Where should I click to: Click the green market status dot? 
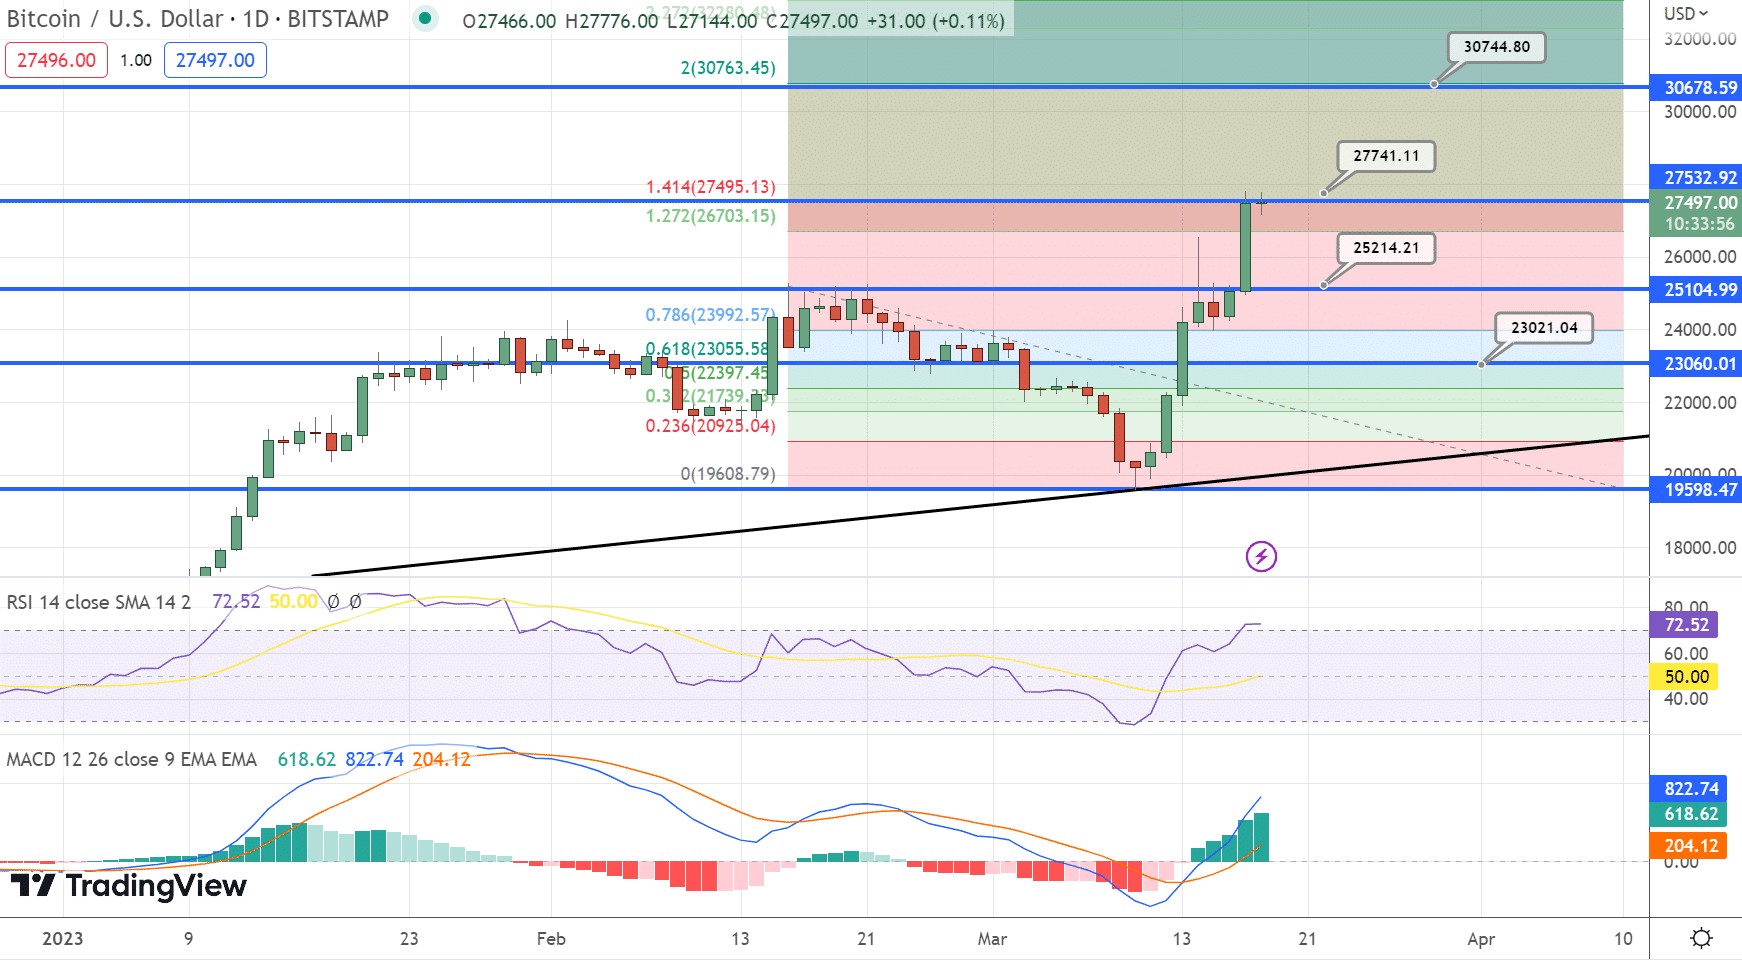425,18
